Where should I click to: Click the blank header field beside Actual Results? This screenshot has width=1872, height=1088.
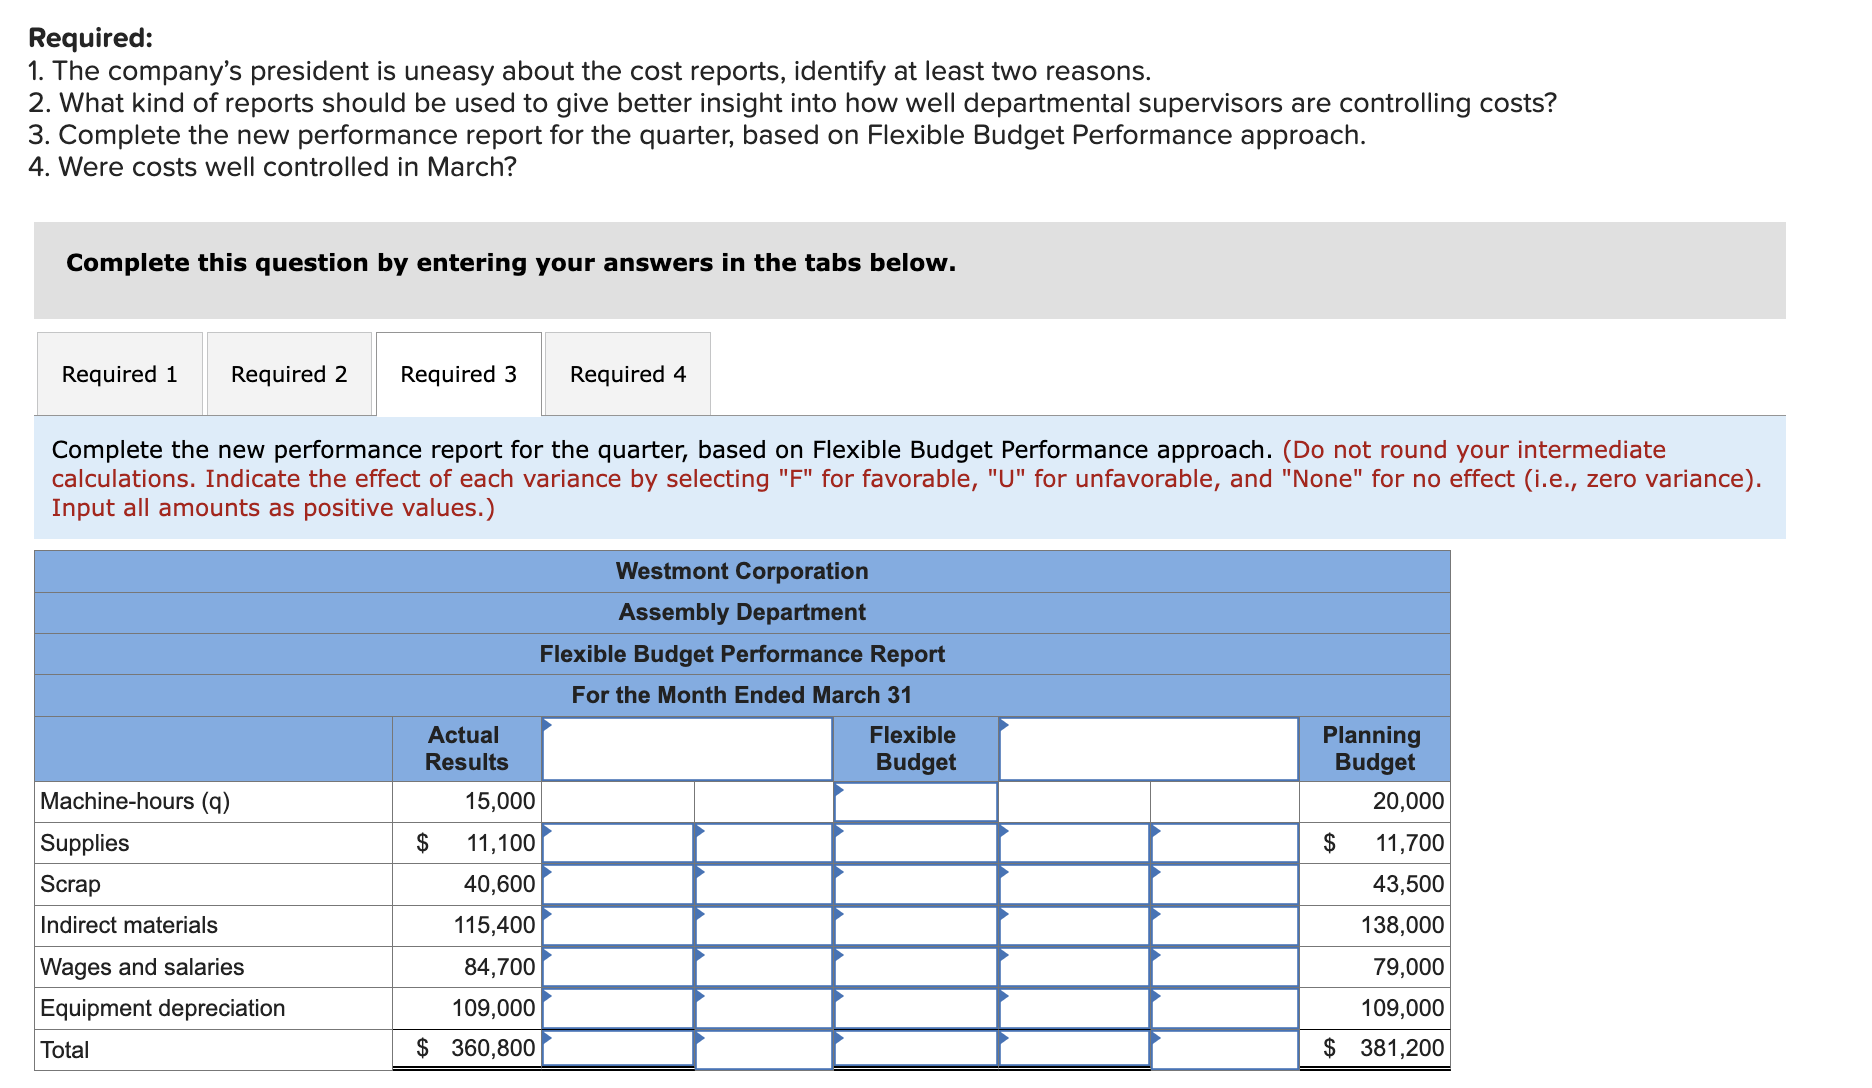685,748
